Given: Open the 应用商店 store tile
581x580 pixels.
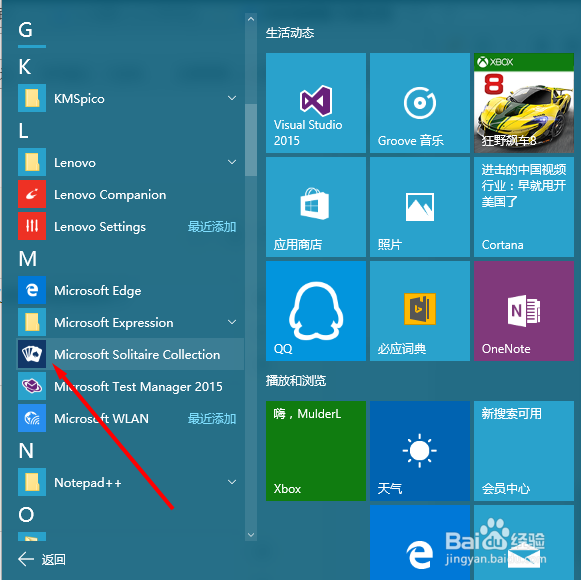Looking at the screenshot, I should [316, 207].
